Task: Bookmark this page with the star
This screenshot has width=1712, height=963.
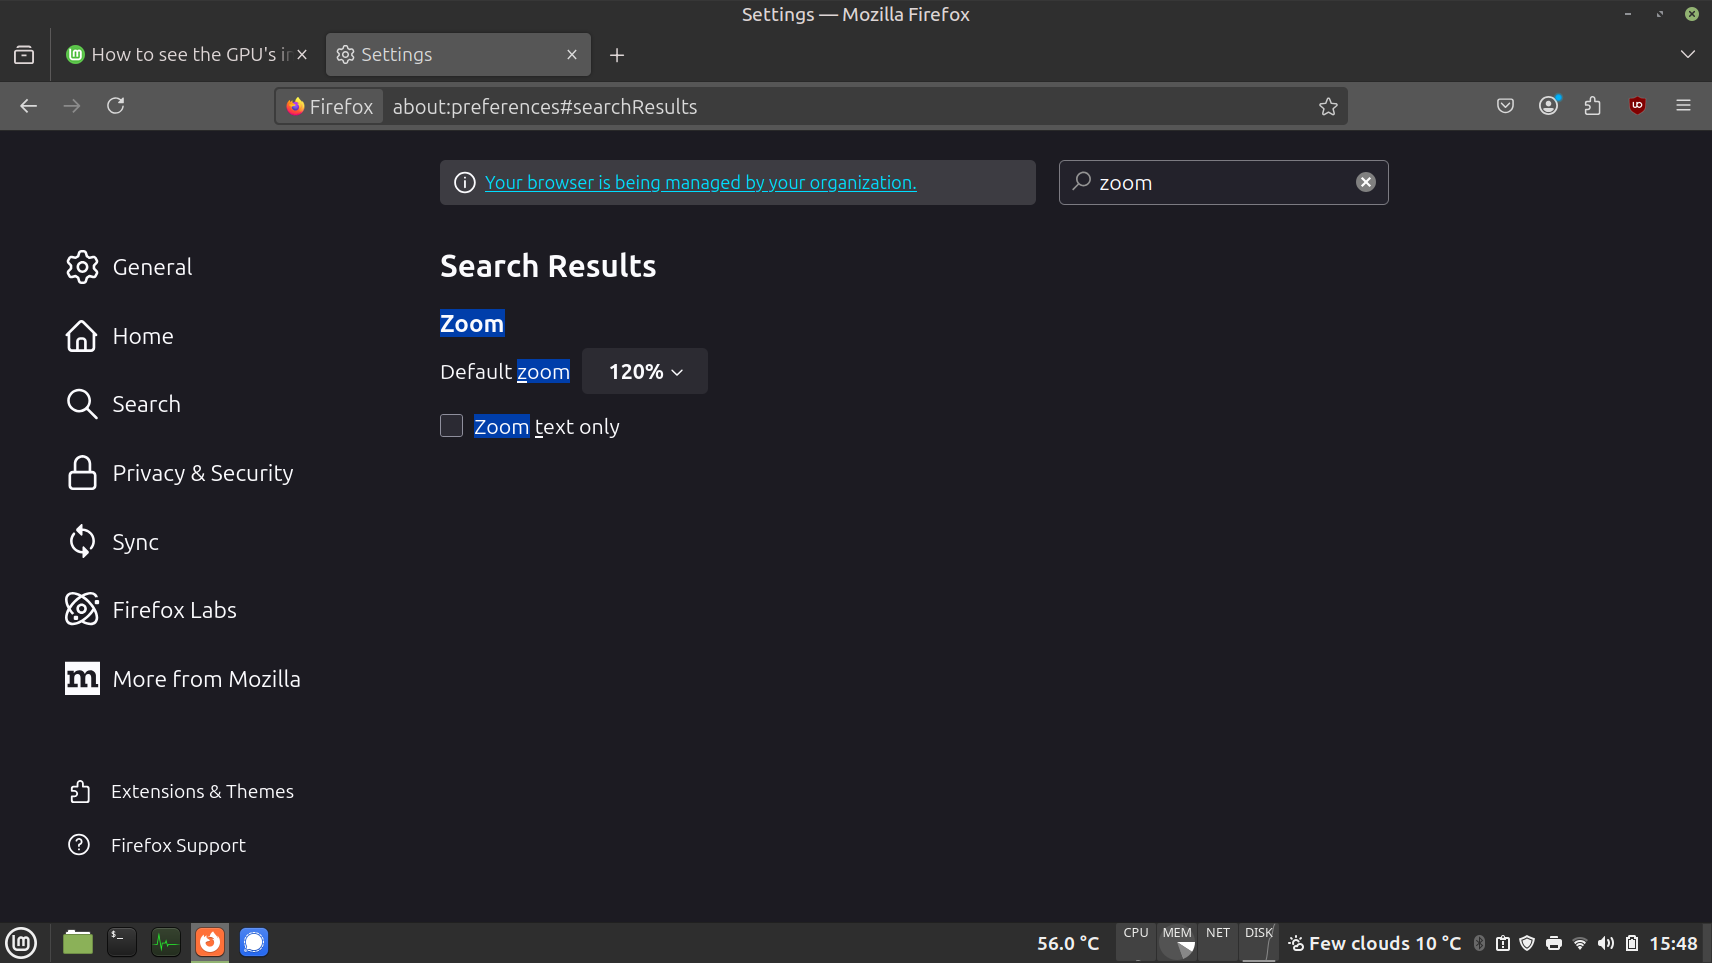Action: coord(1328,106)
